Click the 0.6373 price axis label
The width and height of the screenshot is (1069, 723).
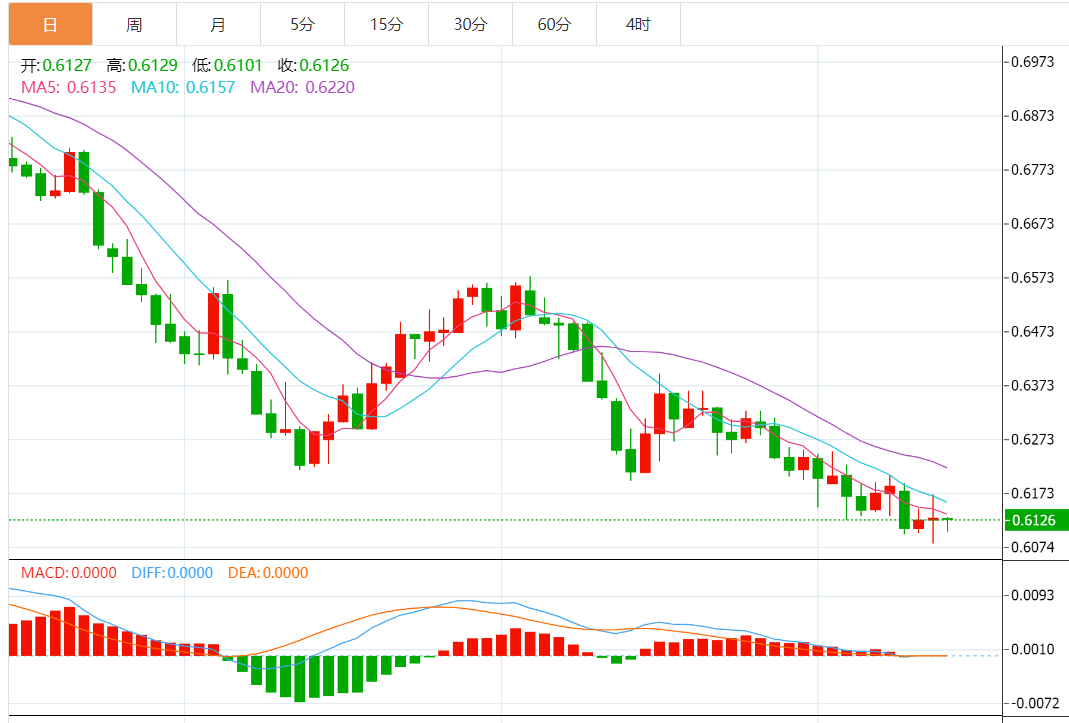(x=1032, y=385)
